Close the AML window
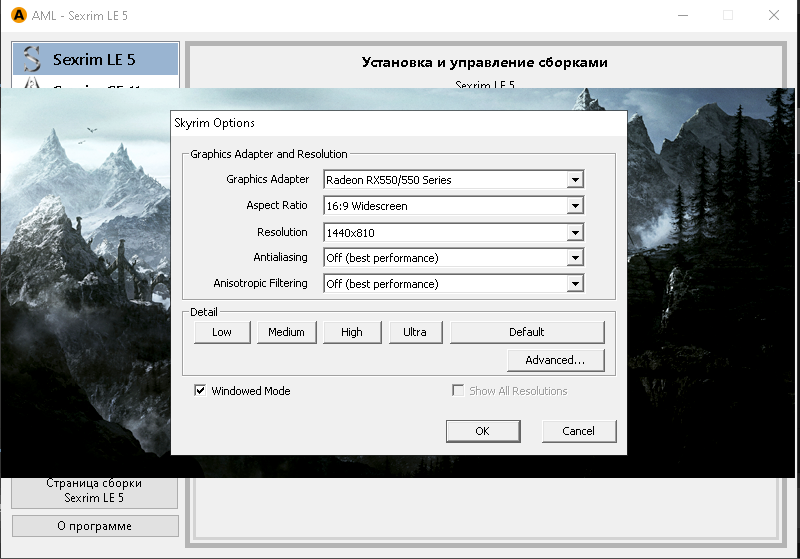800x559 pixels. 774,15
